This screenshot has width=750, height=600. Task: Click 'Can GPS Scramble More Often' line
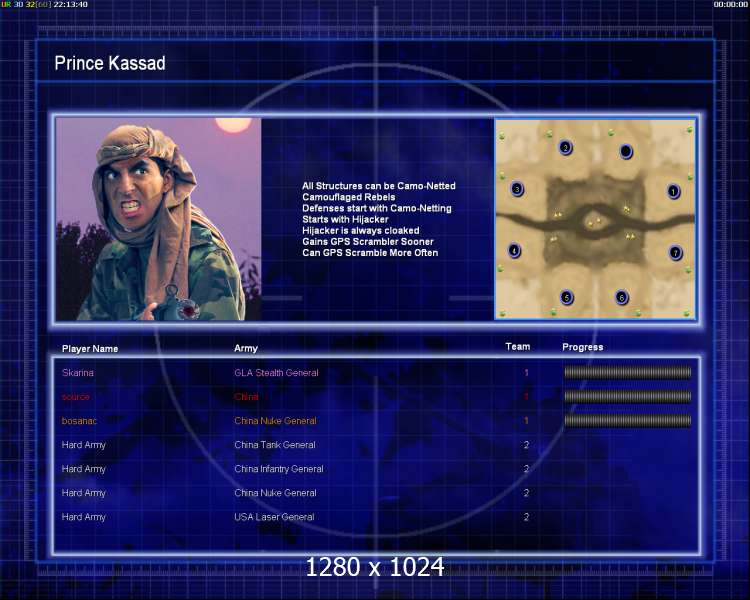(x=370, y=253)
